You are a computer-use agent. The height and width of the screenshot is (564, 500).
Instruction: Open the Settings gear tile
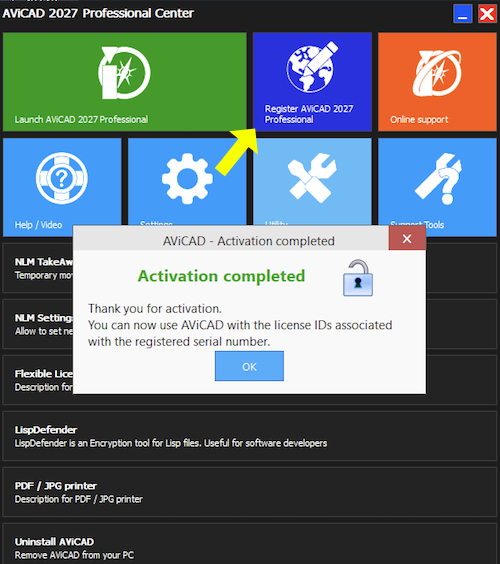pos(187,182)
